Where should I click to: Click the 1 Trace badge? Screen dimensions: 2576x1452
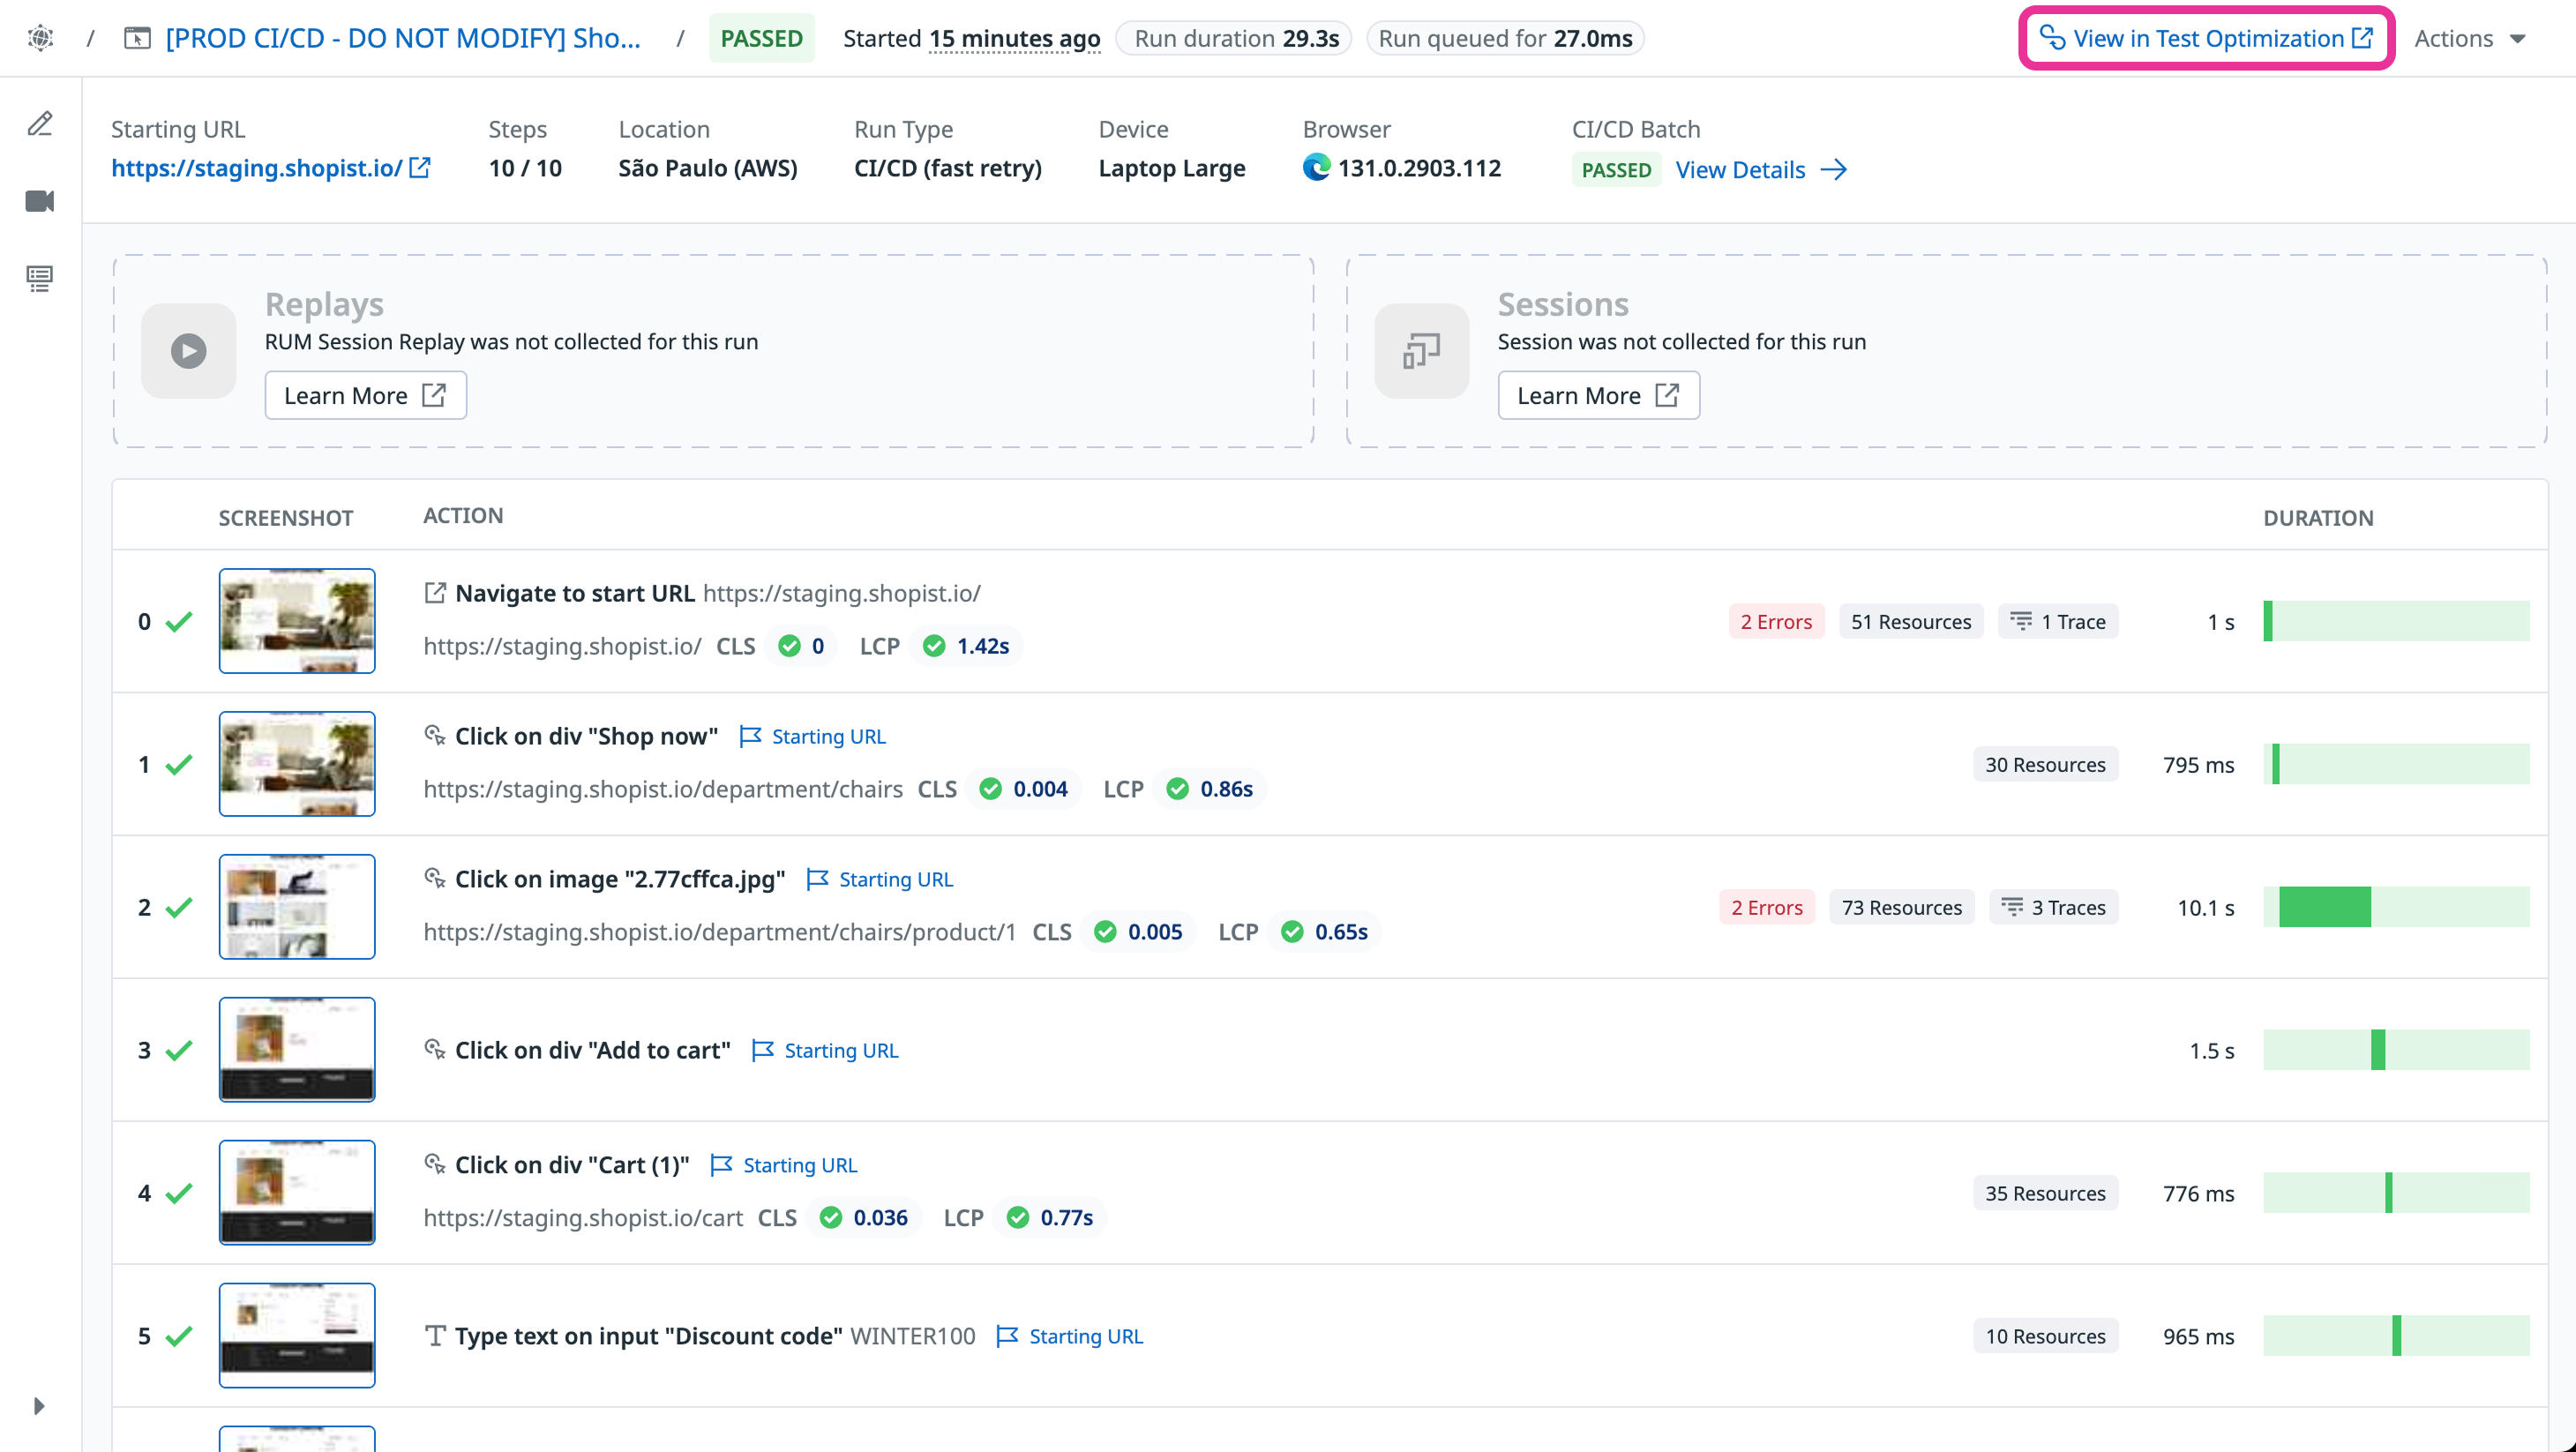2057,622
